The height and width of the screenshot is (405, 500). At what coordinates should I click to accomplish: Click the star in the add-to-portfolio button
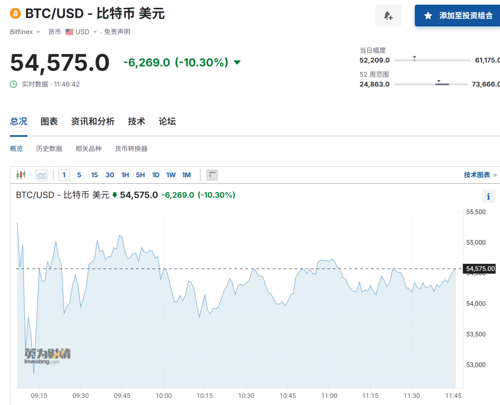[428, 16]
